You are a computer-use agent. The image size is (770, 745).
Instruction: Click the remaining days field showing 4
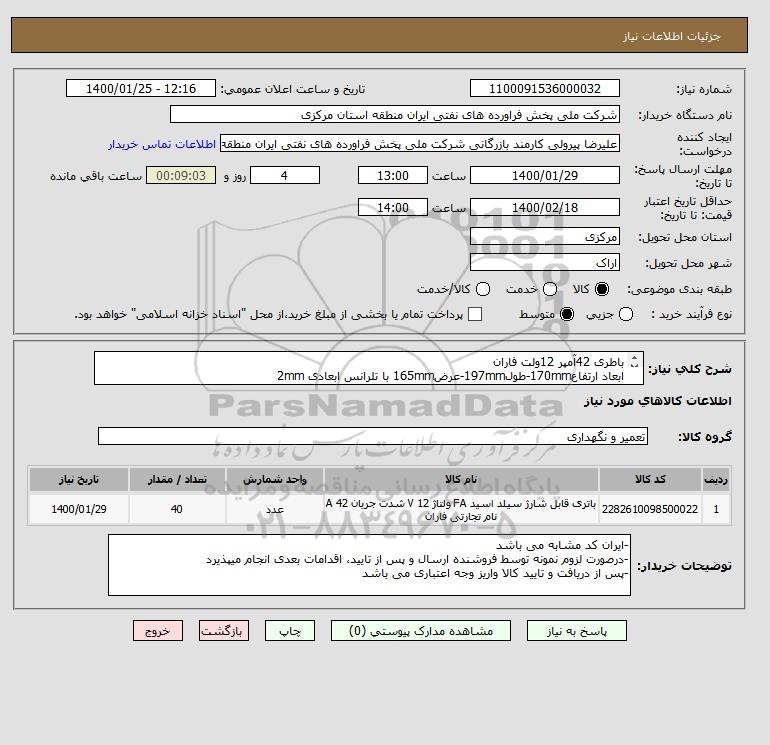[285, 175]
